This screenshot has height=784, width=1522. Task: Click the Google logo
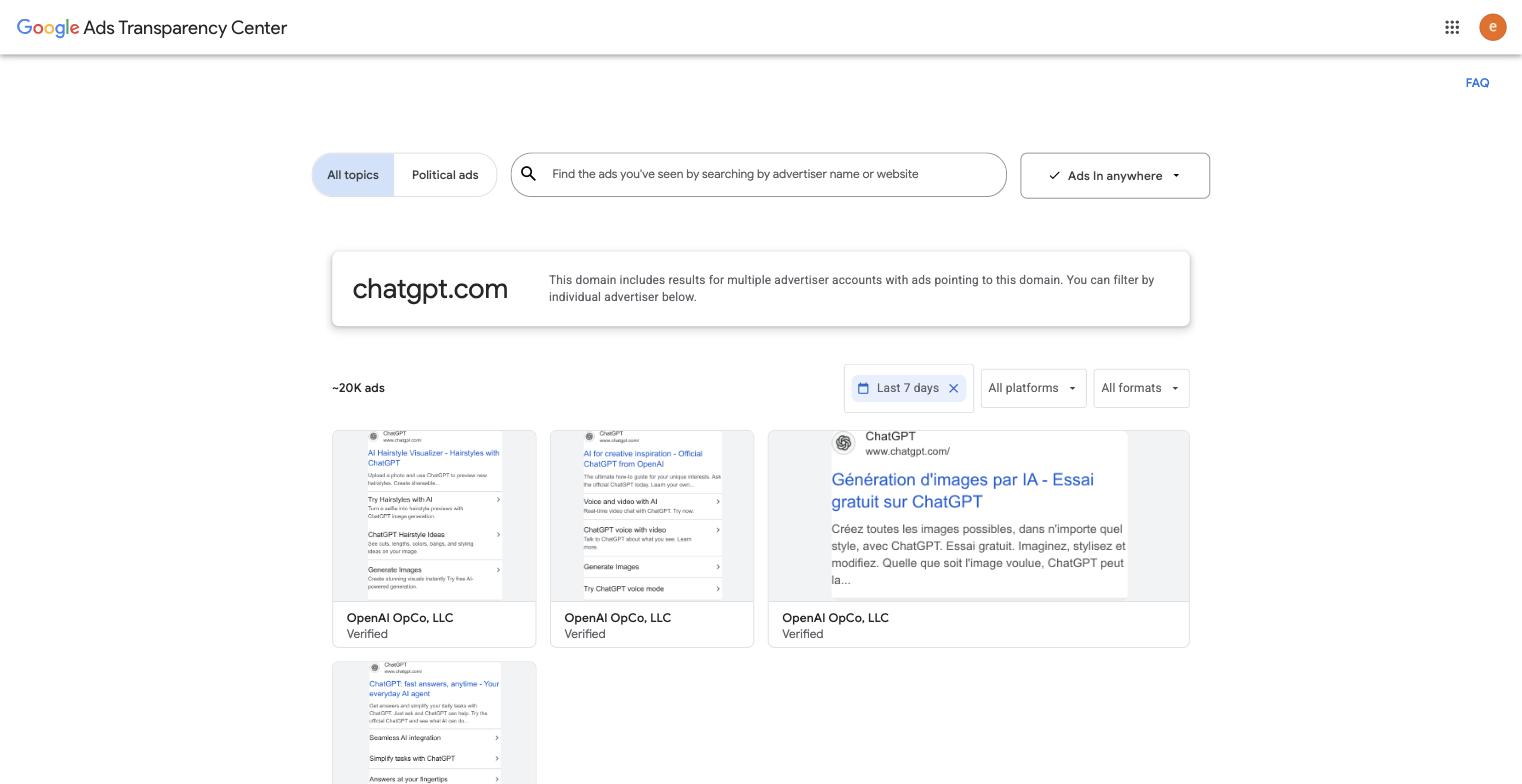[x=48, y=28]
